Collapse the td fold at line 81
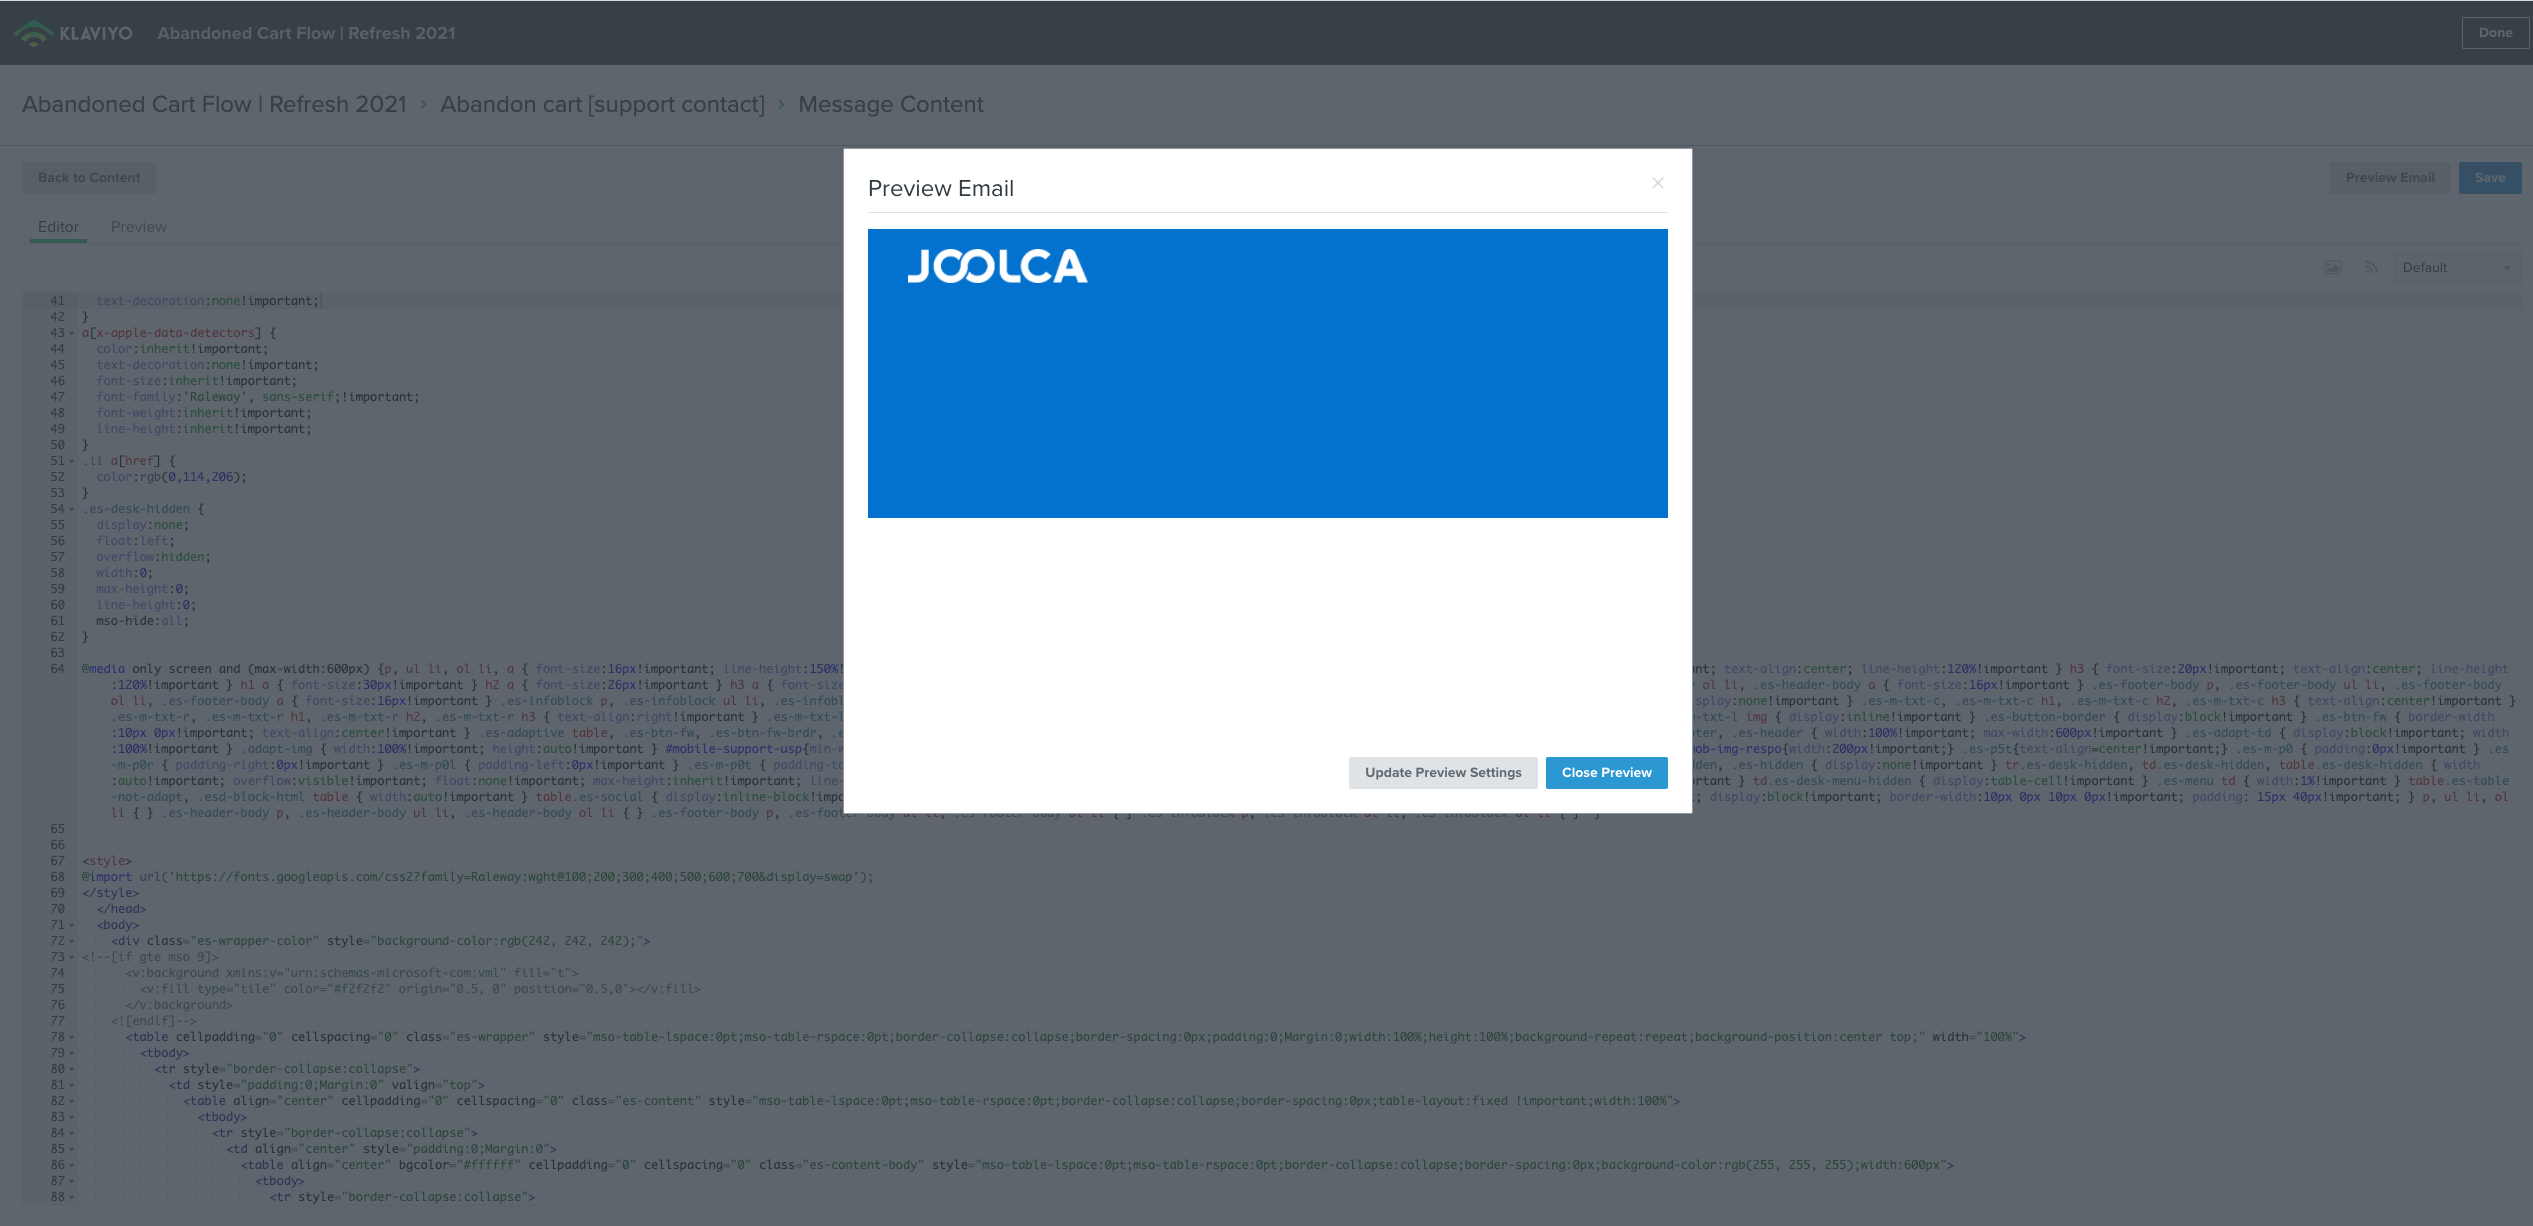The image size is (2533, 1226). tap(71, 1085)
